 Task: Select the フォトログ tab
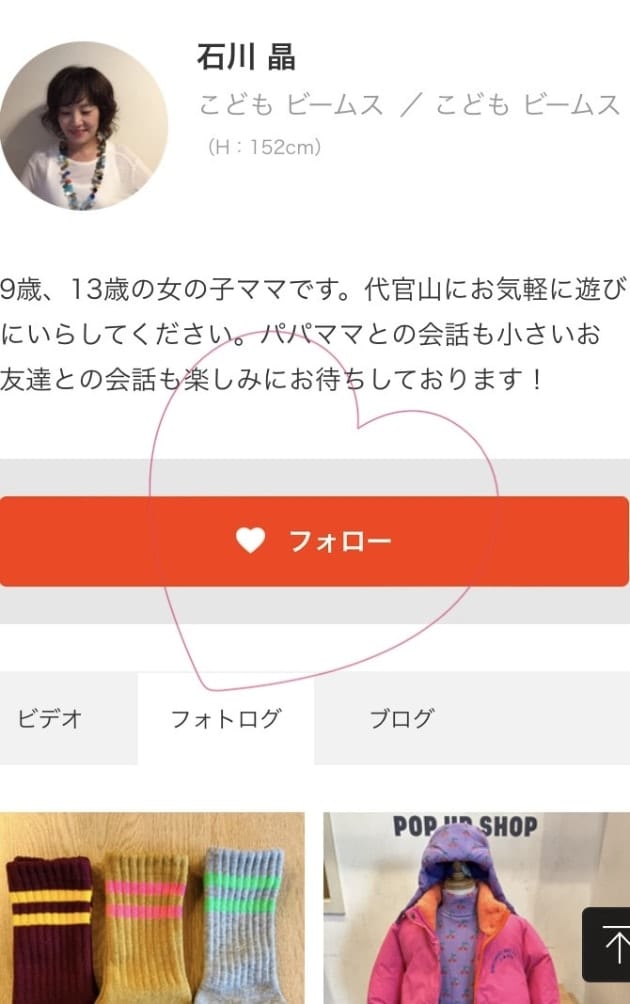point(226,718)
